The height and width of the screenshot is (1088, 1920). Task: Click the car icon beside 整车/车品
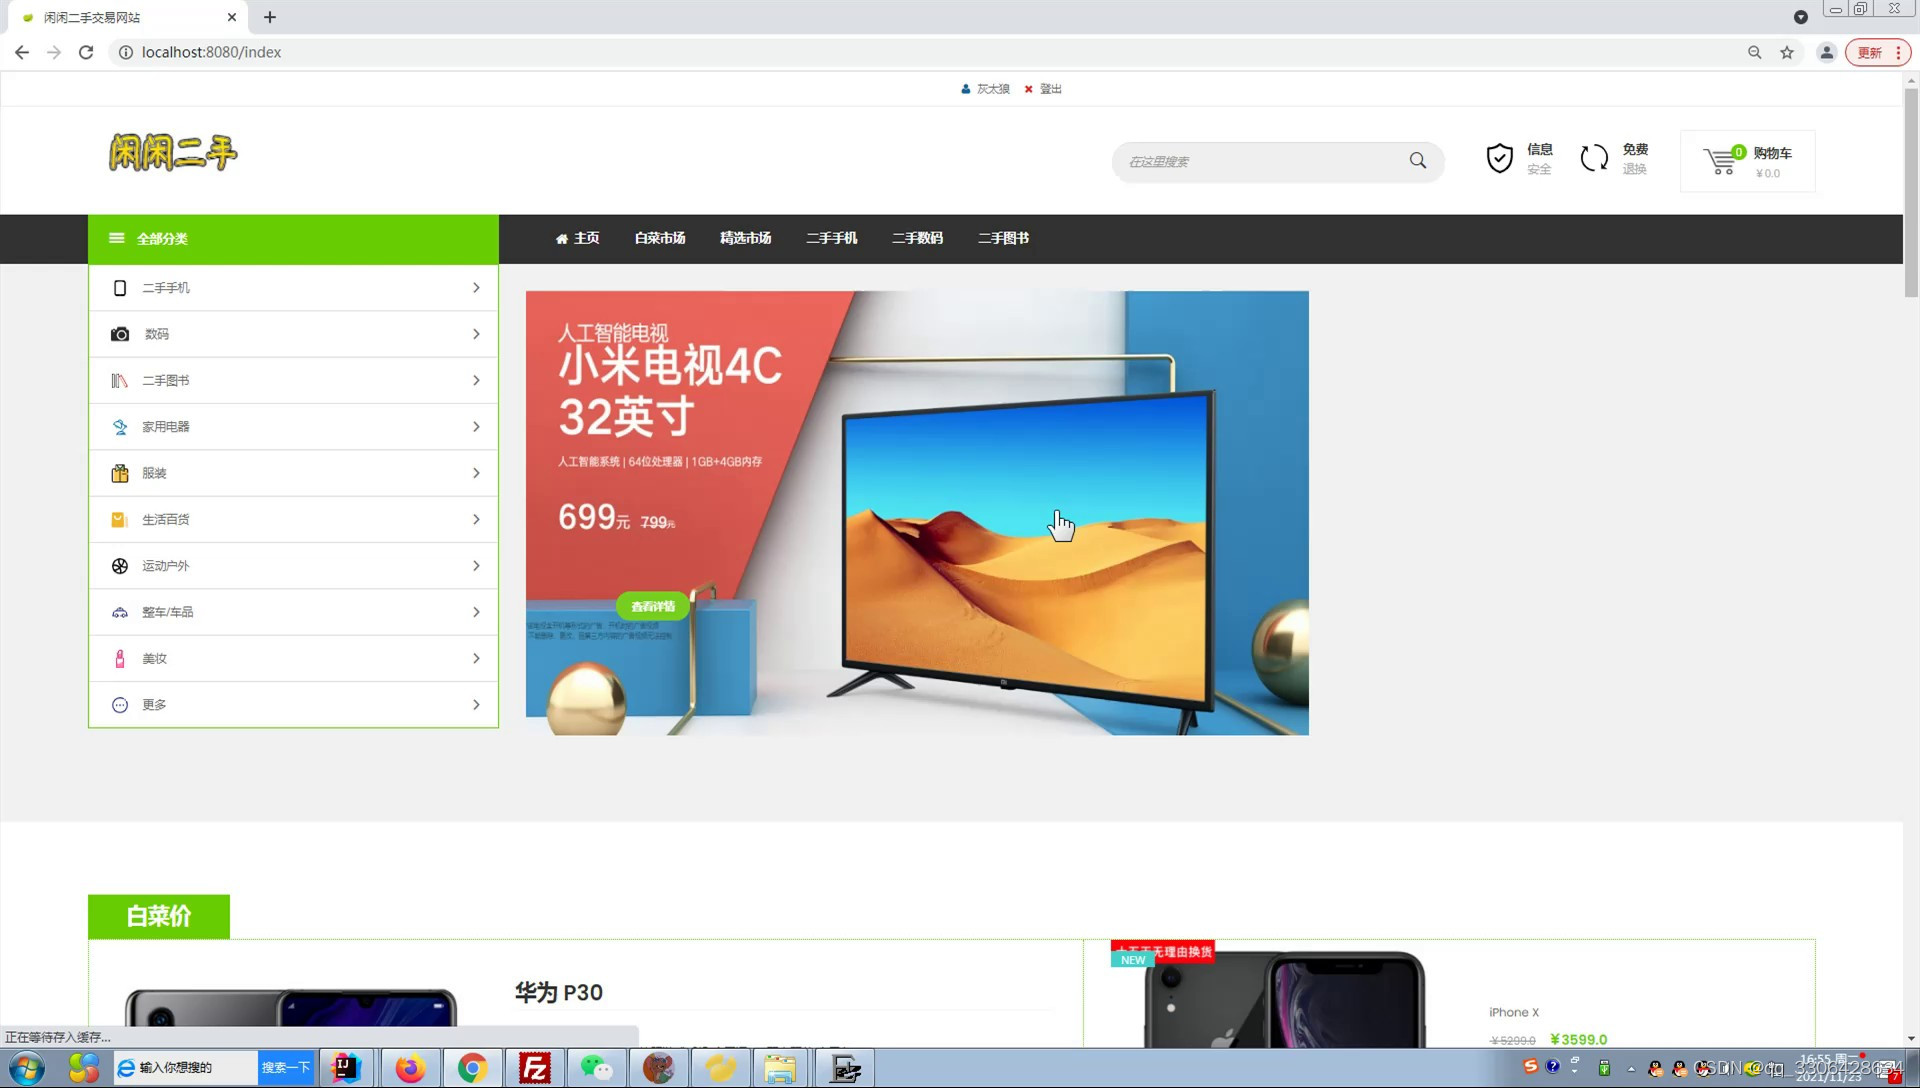click(120, 612)
